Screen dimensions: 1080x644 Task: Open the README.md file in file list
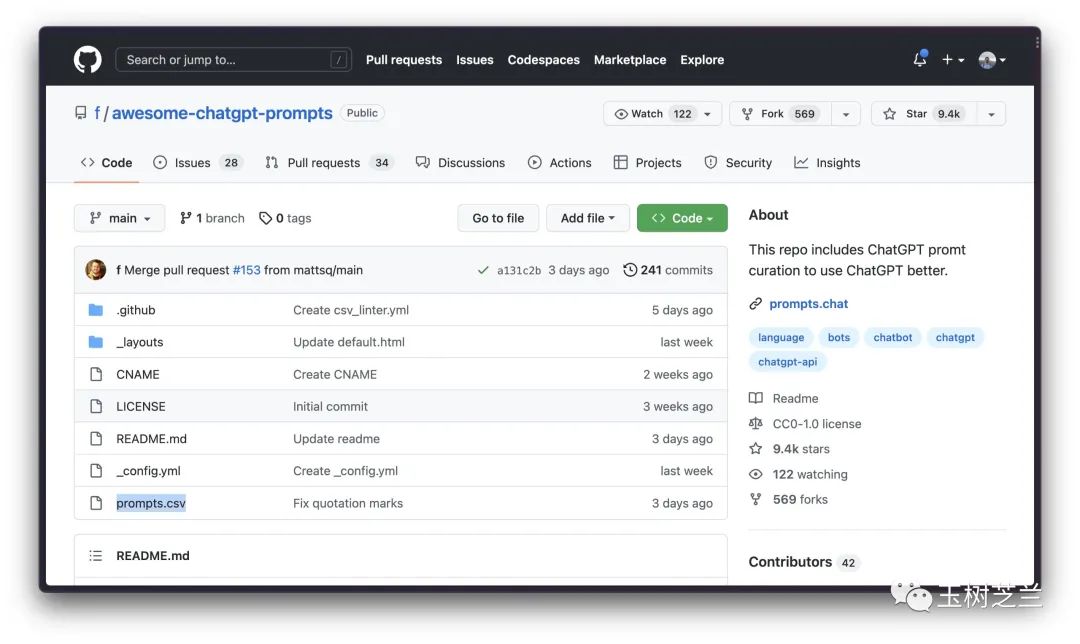point(152,439)
